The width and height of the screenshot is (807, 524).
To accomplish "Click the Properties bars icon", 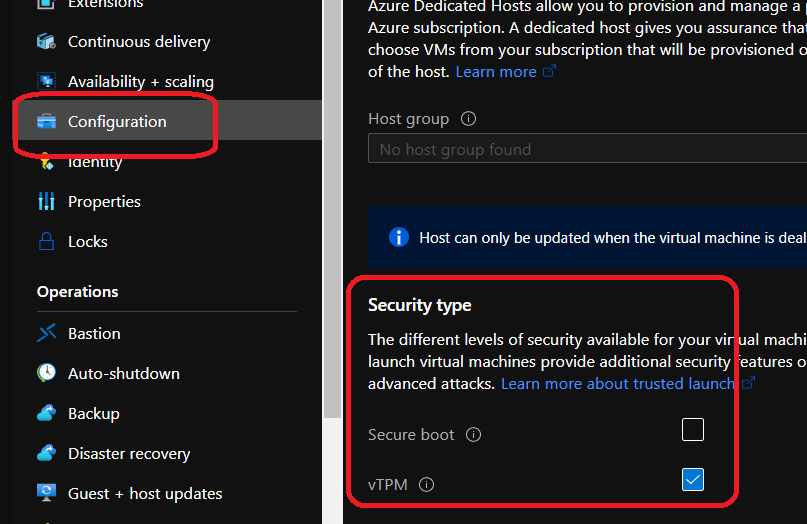I will point(46,202).
